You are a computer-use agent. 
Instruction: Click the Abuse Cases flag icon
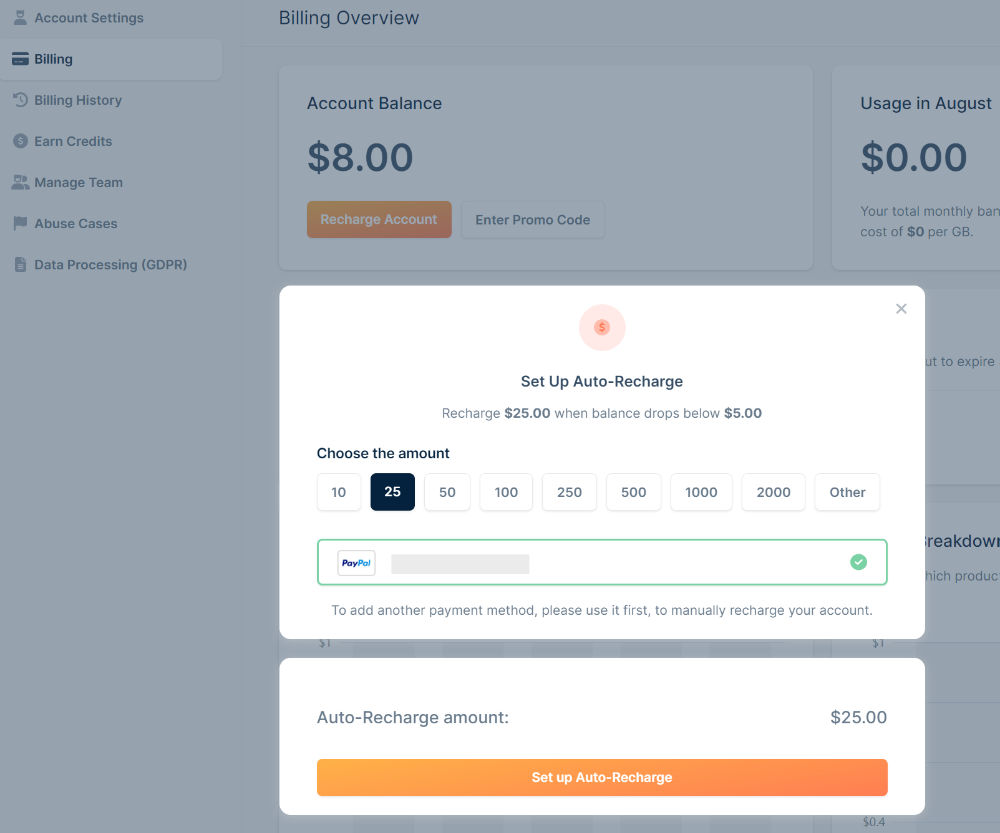(x=20, y=223)
